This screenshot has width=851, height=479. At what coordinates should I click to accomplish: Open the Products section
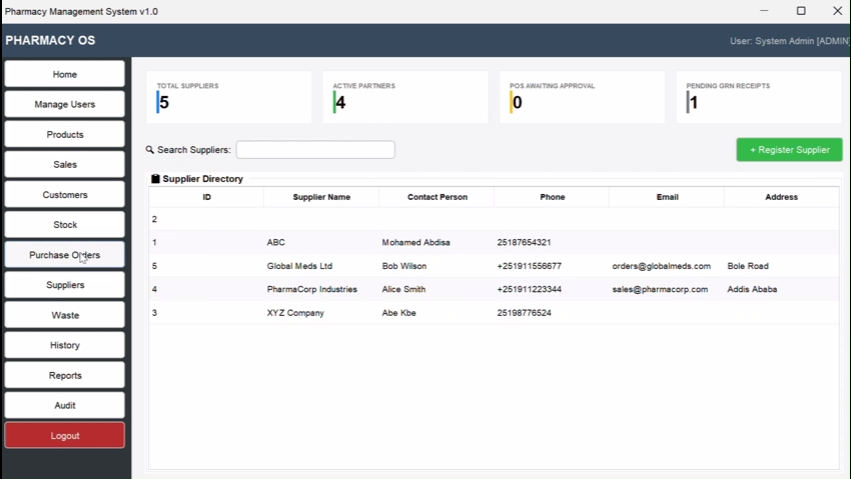(65, 135)
